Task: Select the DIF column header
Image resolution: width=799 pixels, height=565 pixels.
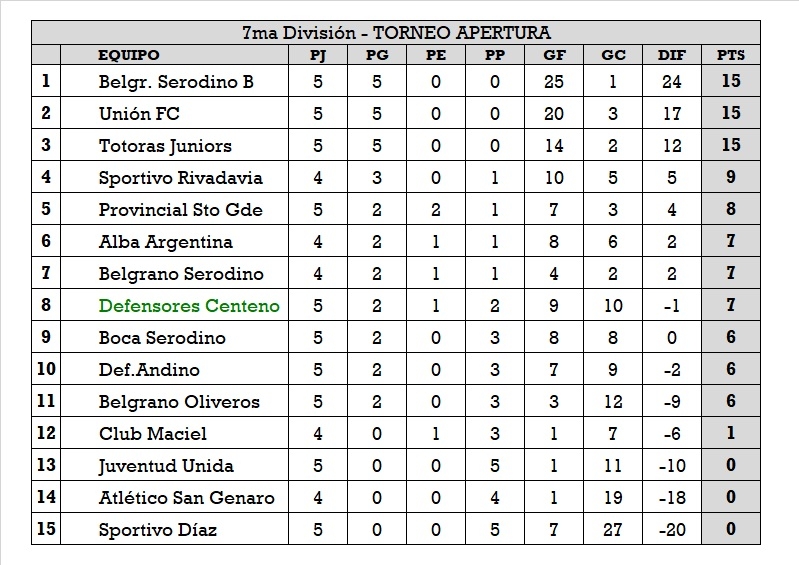Action: point(672,56)
